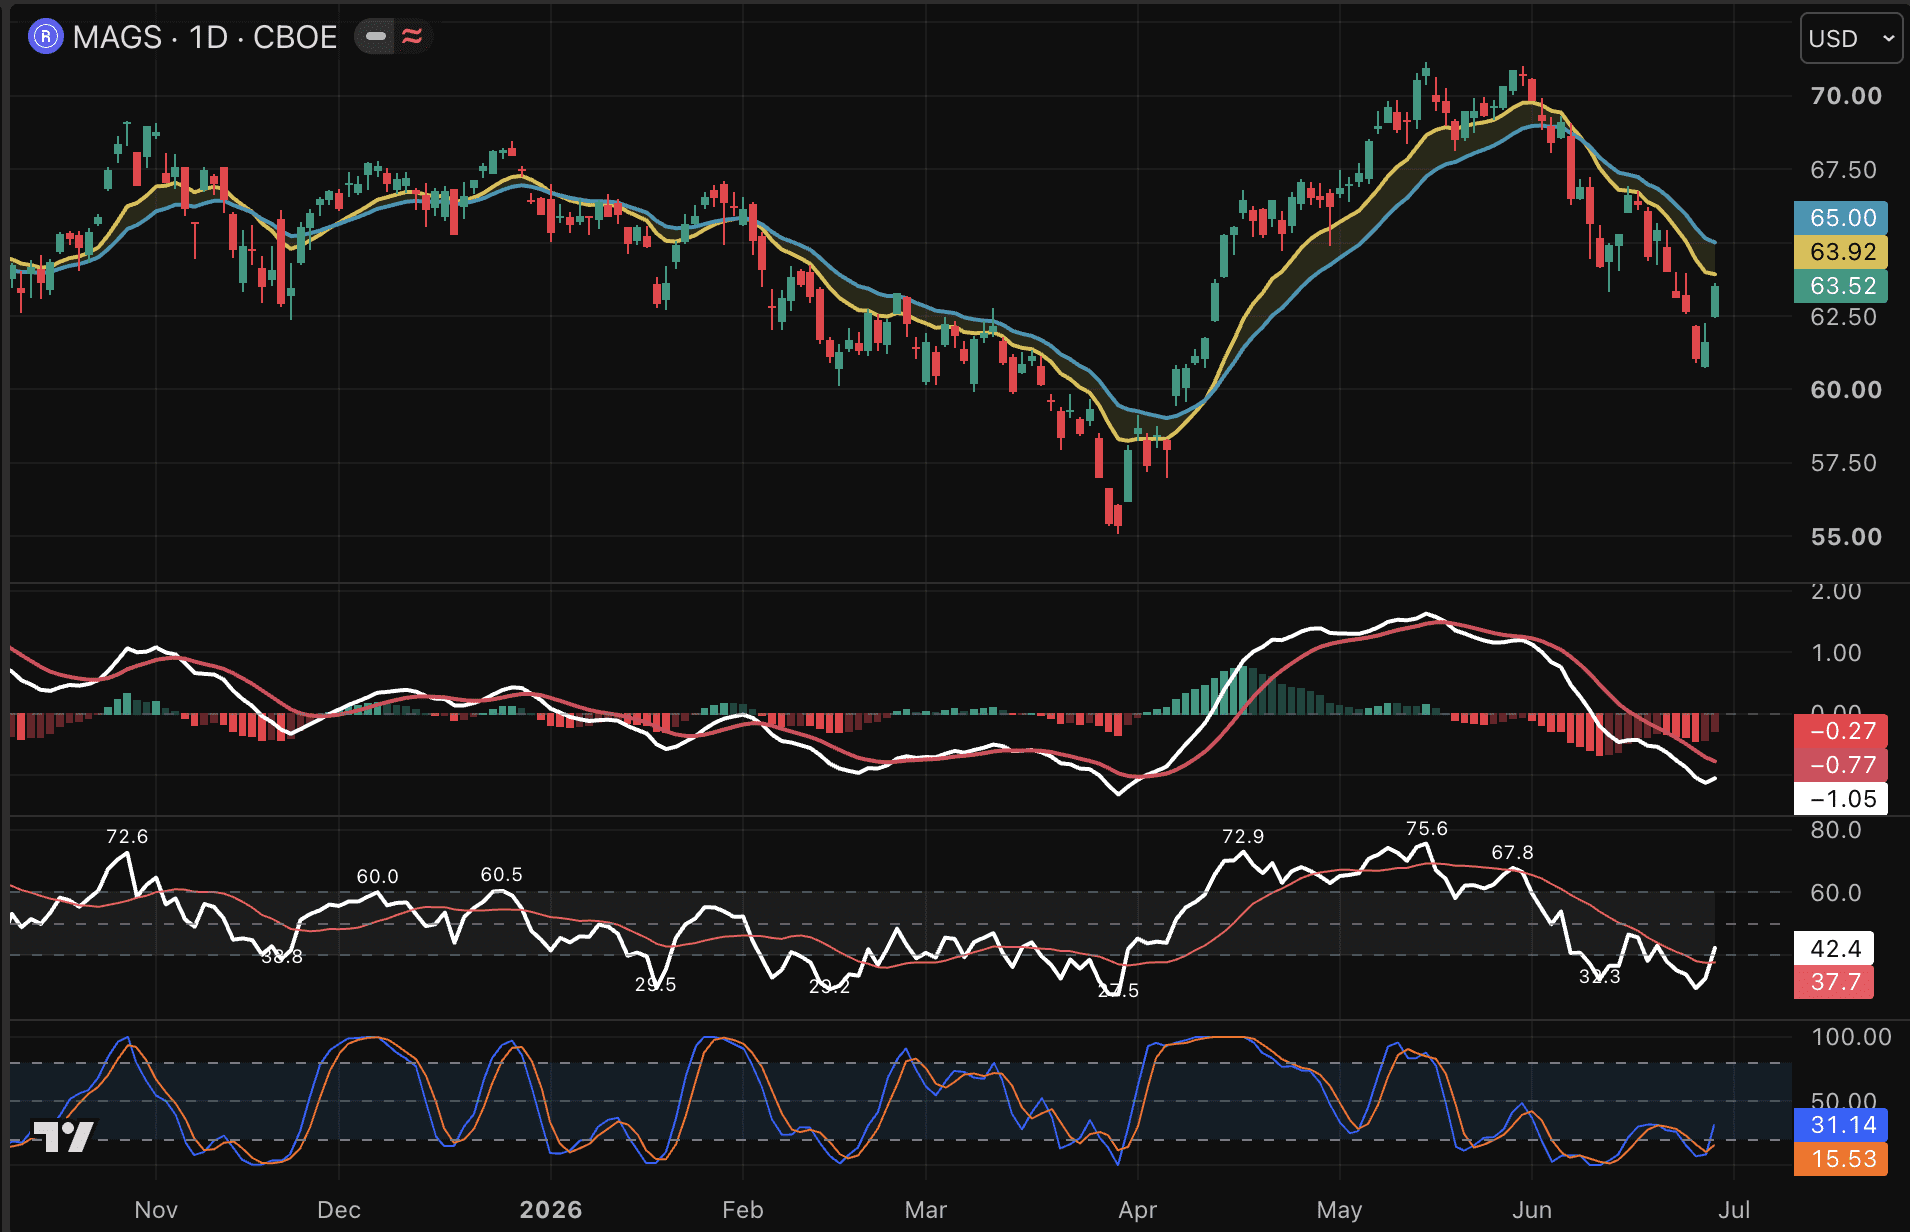Click 70.00 on the price scale

coord(1846,96)
